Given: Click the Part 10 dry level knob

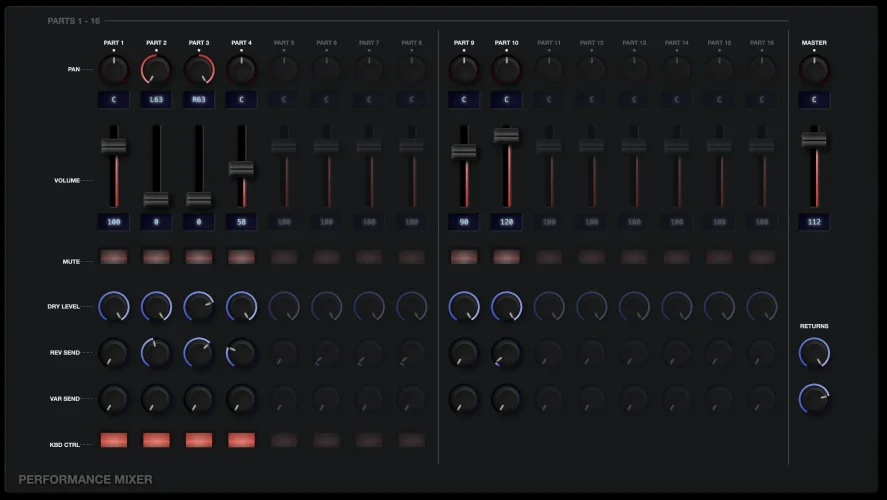Looking at the screenshot, I should 506,306.
